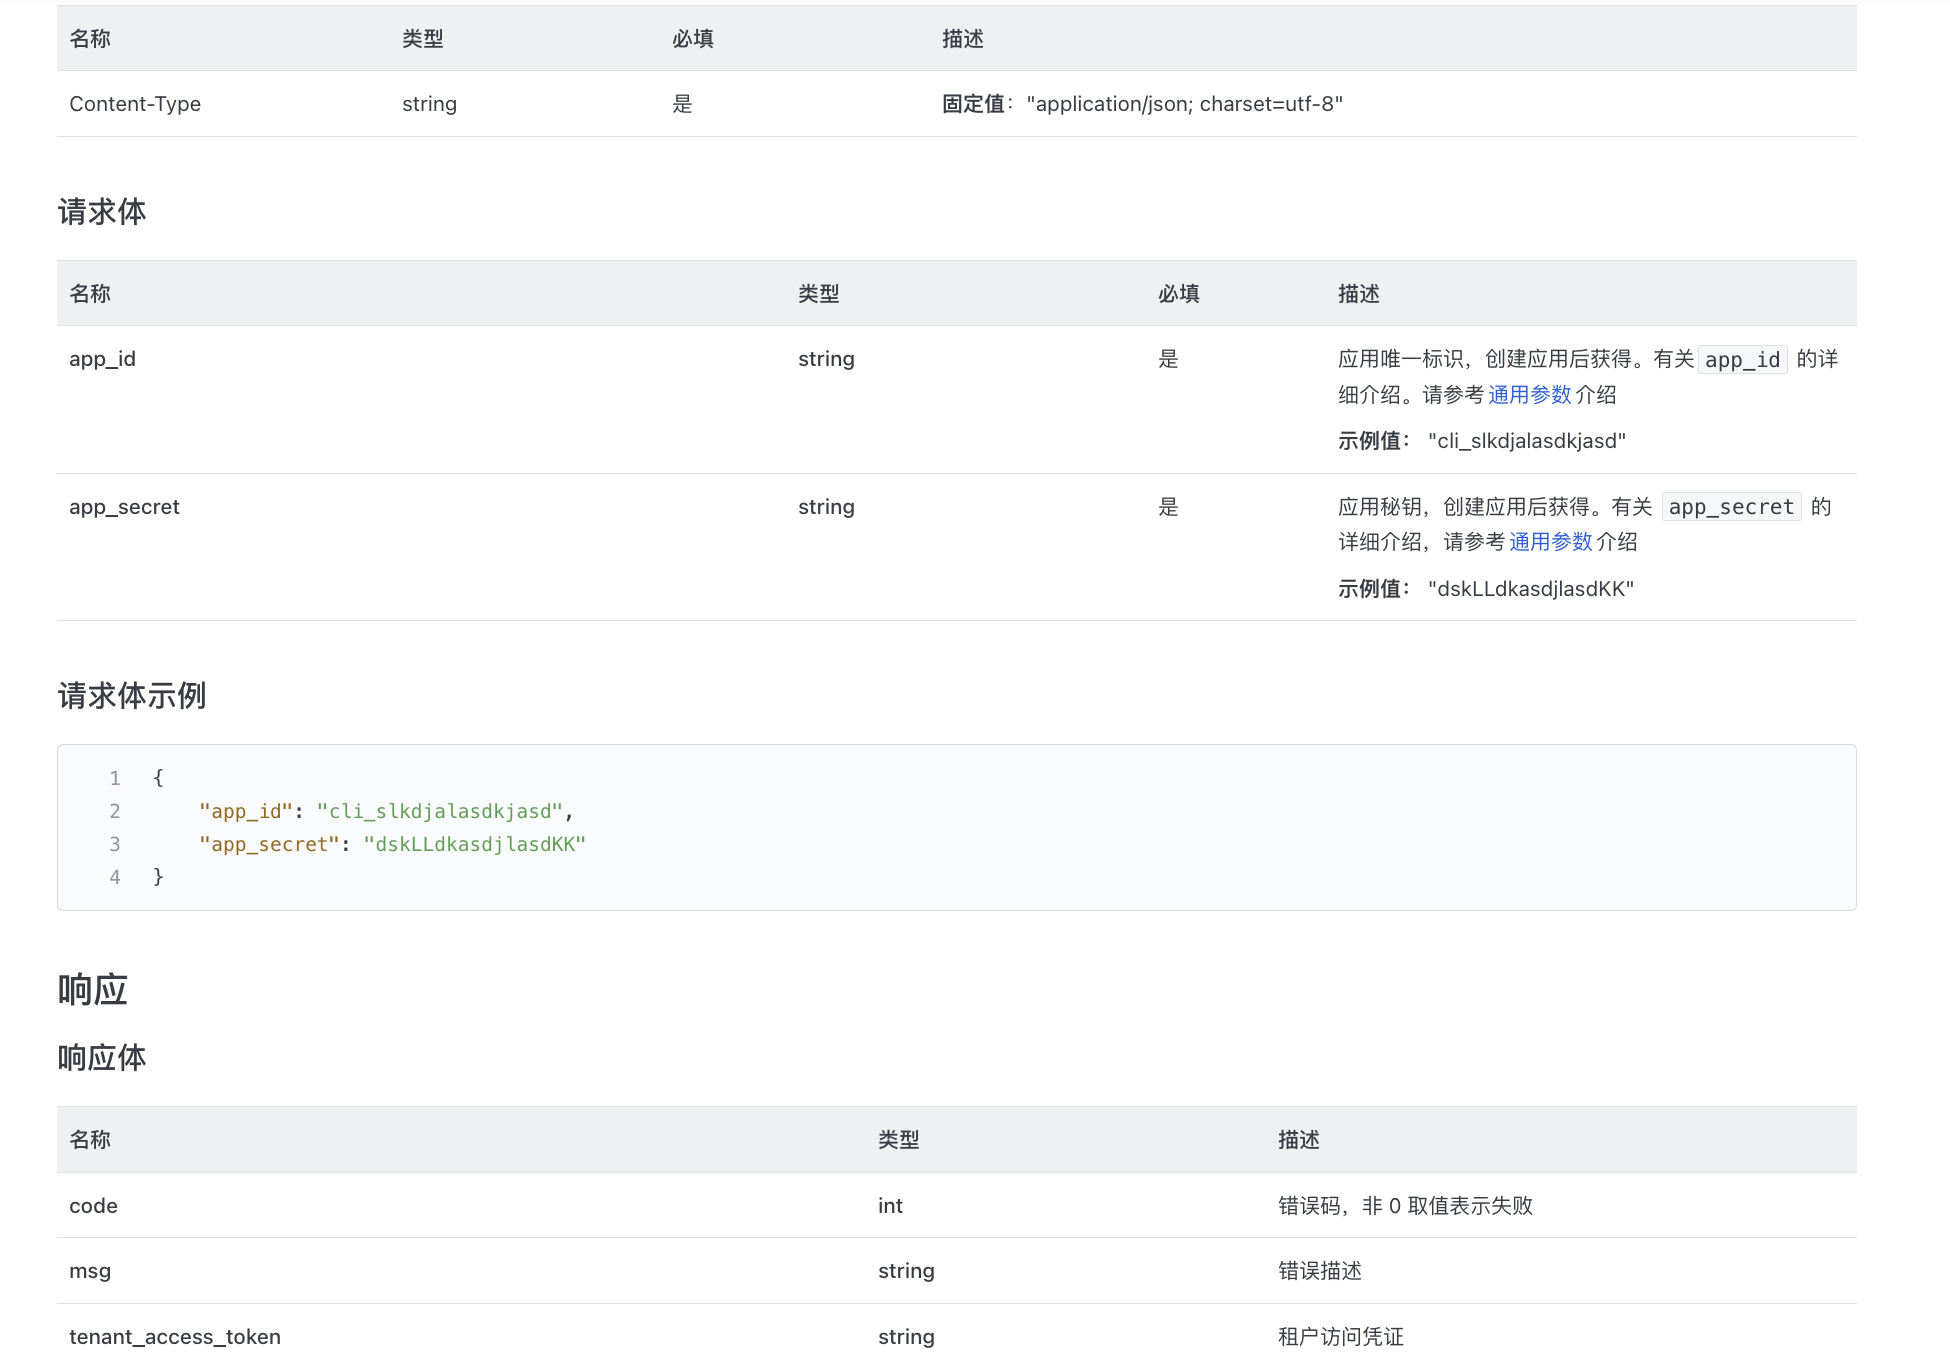Click the Content-Type row name cell
The width and height of the screenshot is (1950, 1362).
[135, 104]
